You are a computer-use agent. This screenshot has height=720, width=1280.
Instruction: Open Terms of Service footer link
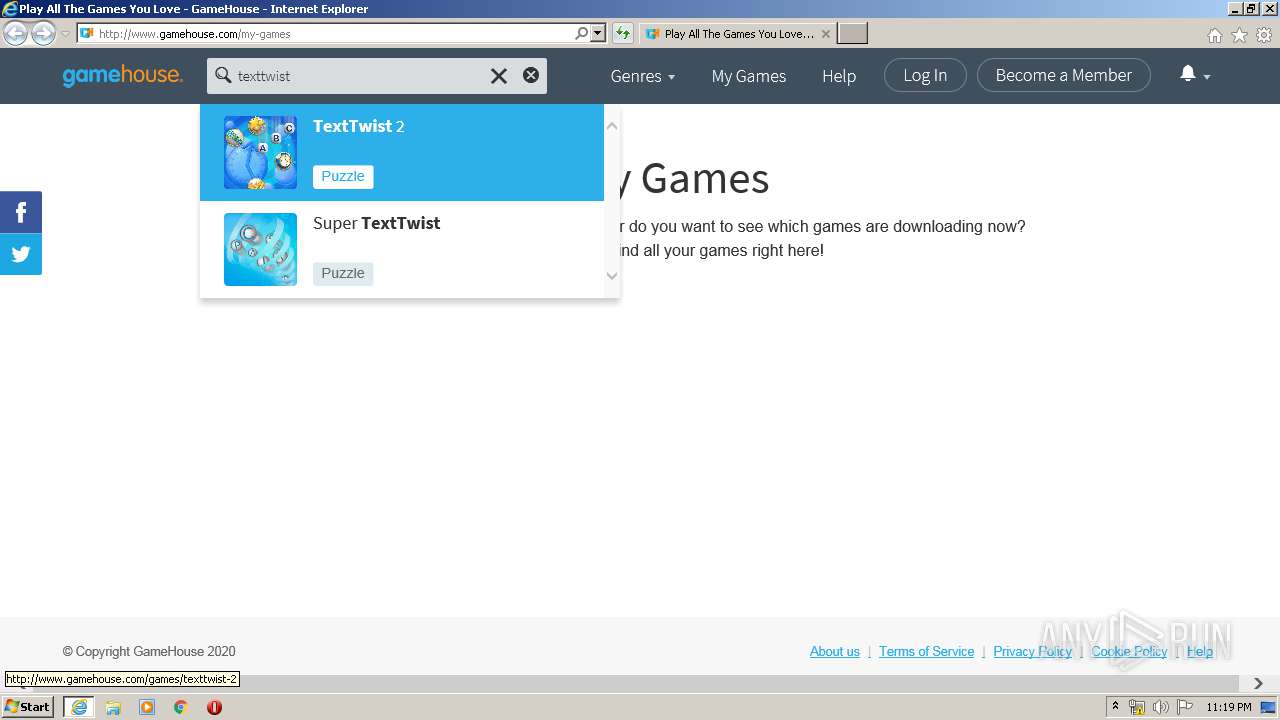pos(926,651)
